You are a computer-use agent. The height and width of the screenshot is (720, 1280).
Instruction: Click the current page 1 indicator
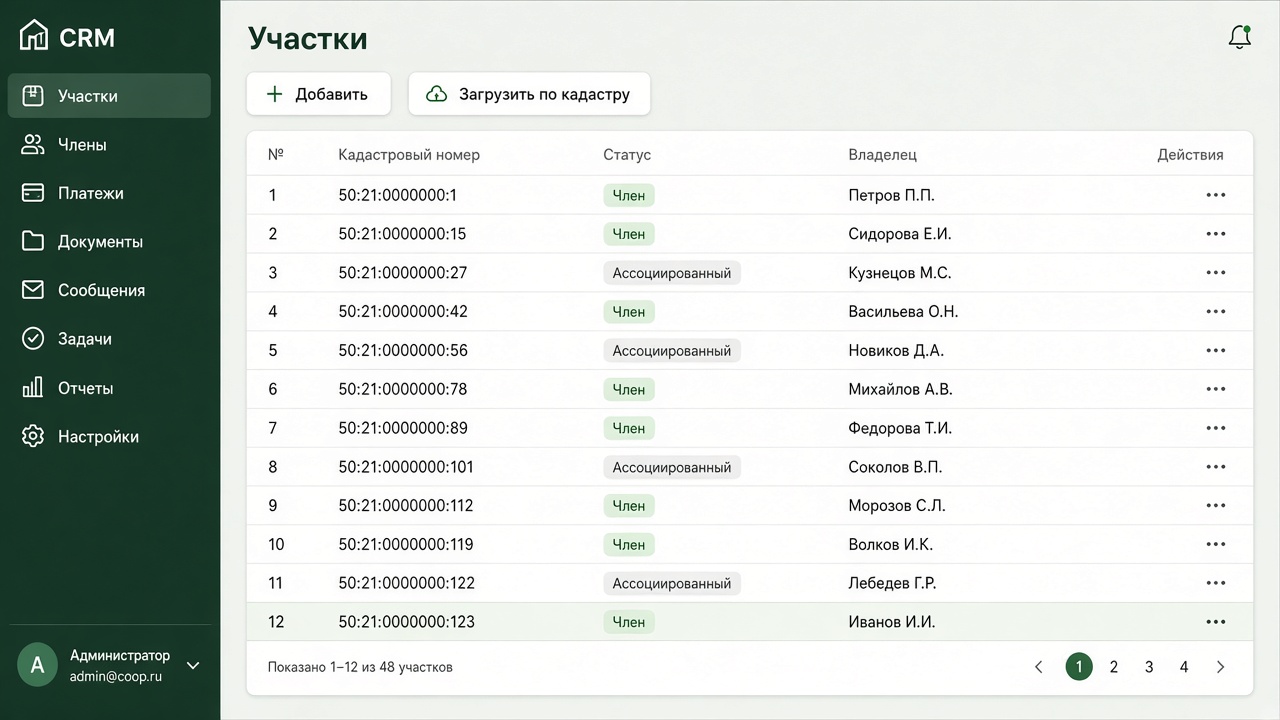point(1079,667)
